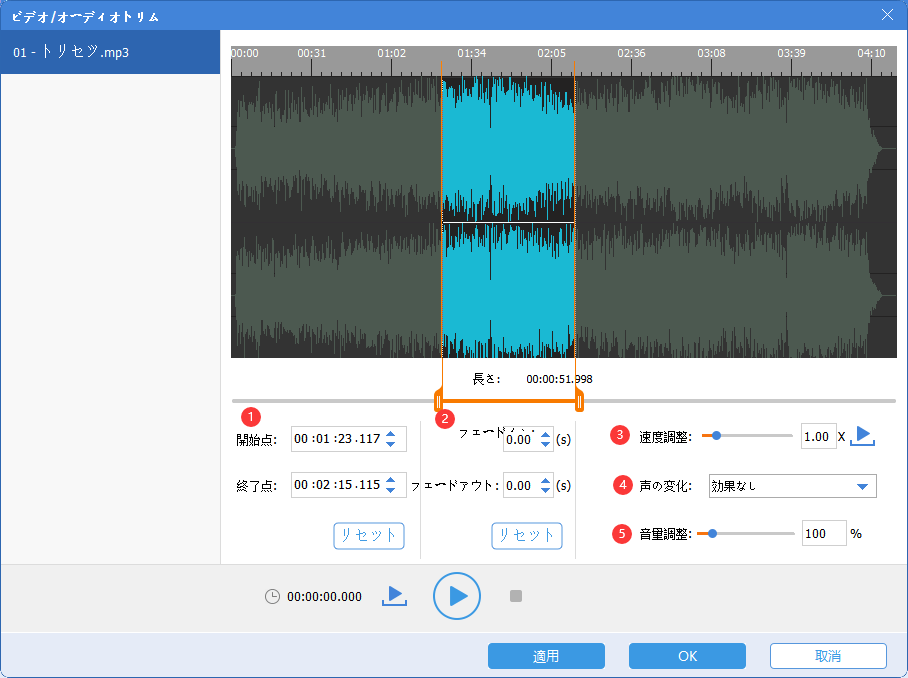Click the 00:00:51.998 length value
Screen dimensions: 908x678
[x=559, y=379]
